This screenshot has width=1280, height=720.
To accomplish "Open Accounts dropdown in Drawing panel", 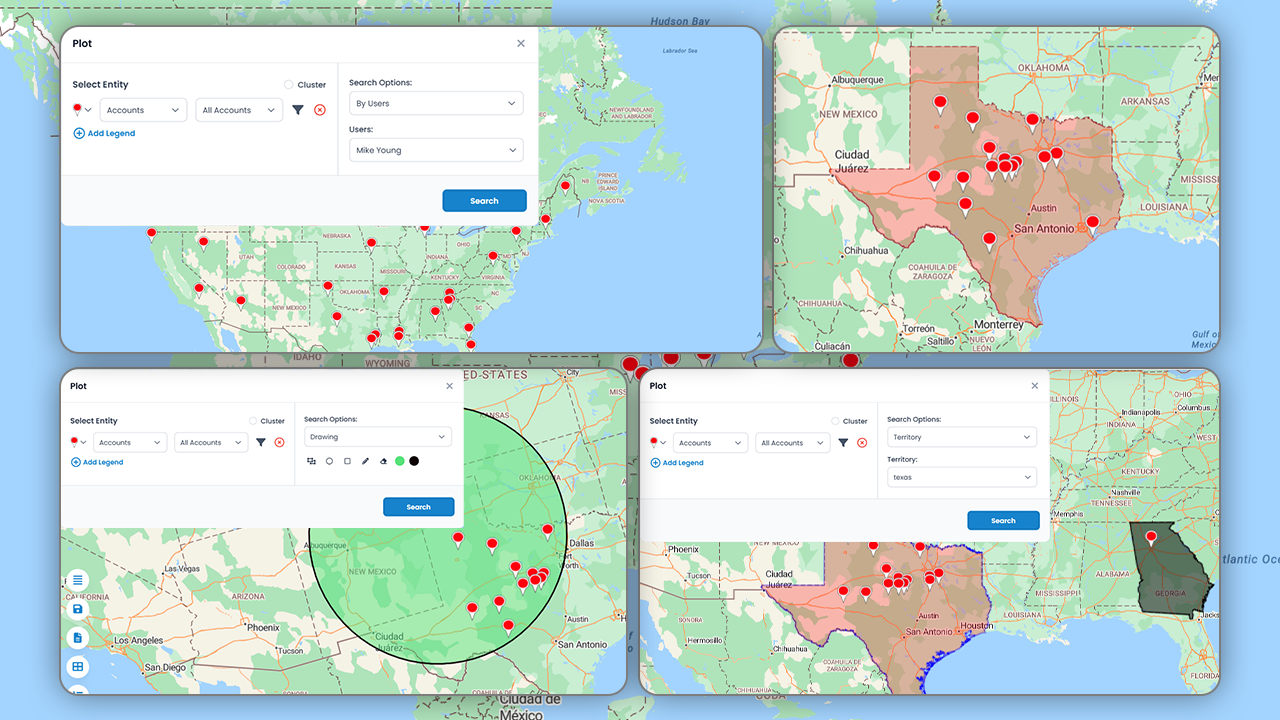I will (130, 442).
